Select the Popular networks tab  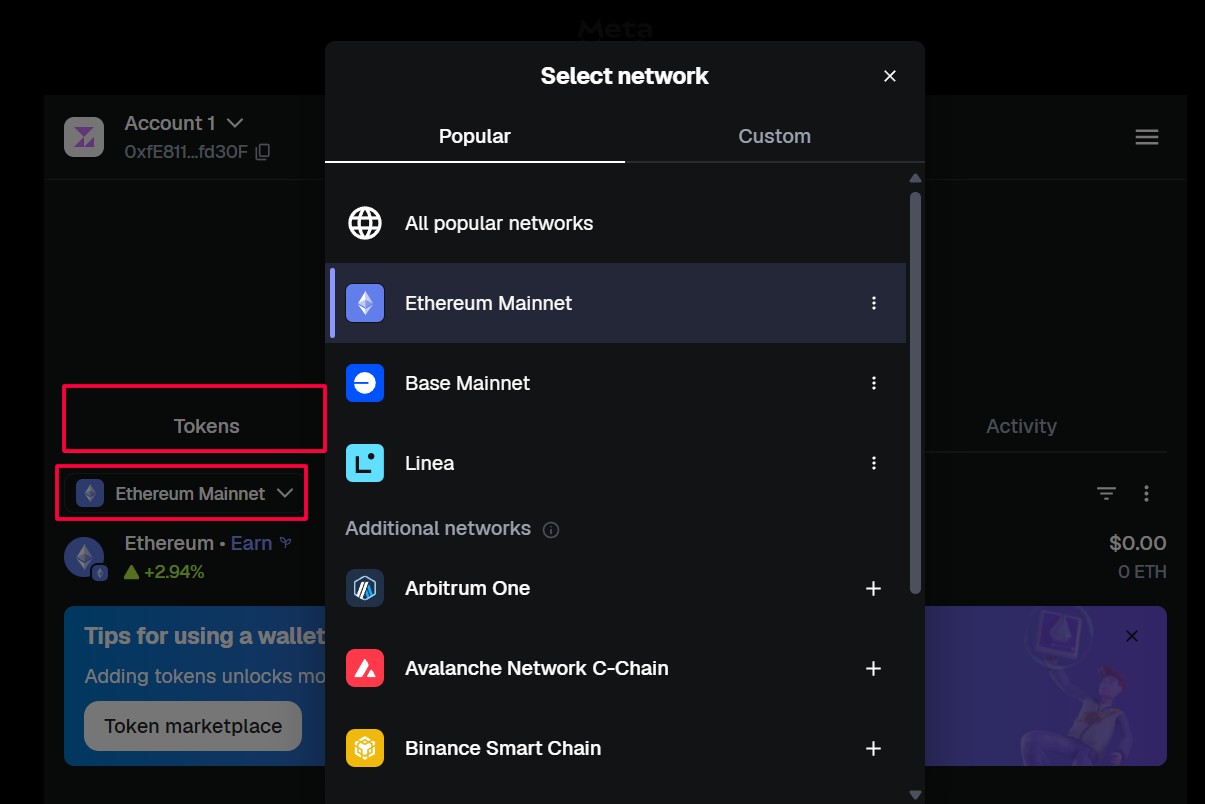(x=475, y=136)
